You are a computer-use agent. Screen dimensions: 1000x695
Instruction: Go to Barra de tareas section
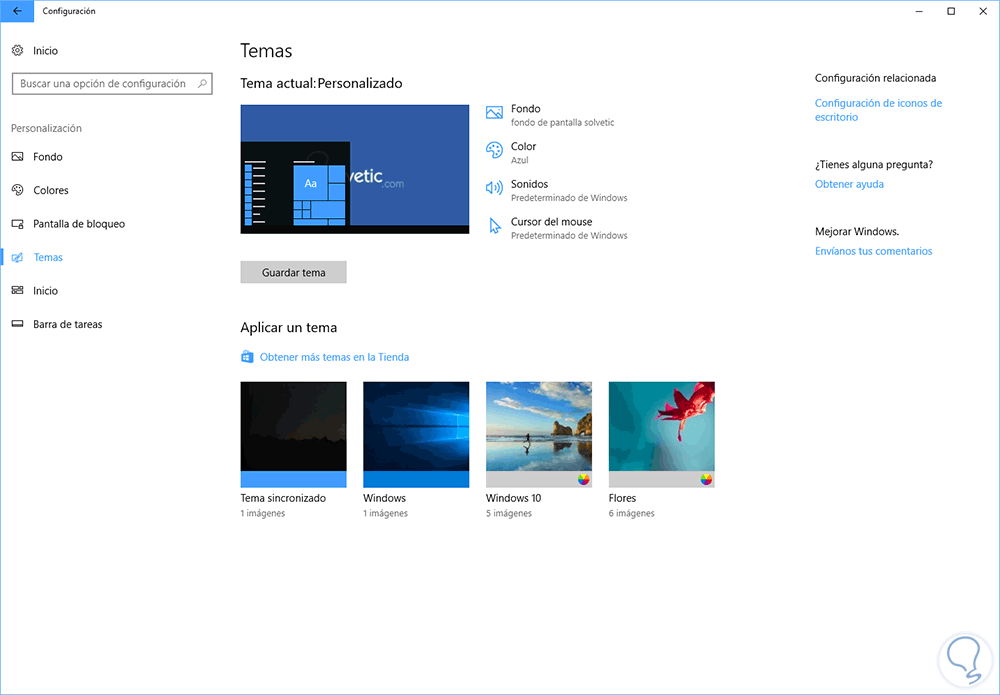[68, 324]
